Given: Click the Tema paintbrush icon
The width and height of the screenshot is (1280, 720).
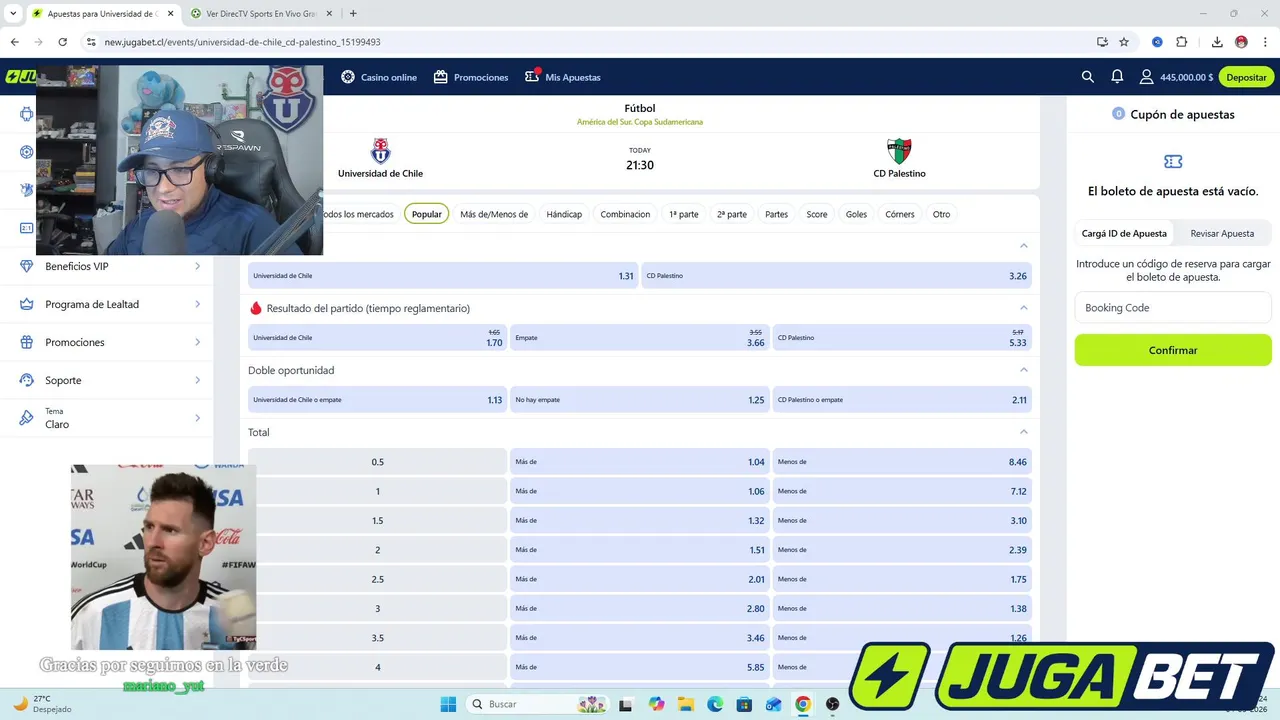Looking at the screenshot, I should [x=27, y=418].
